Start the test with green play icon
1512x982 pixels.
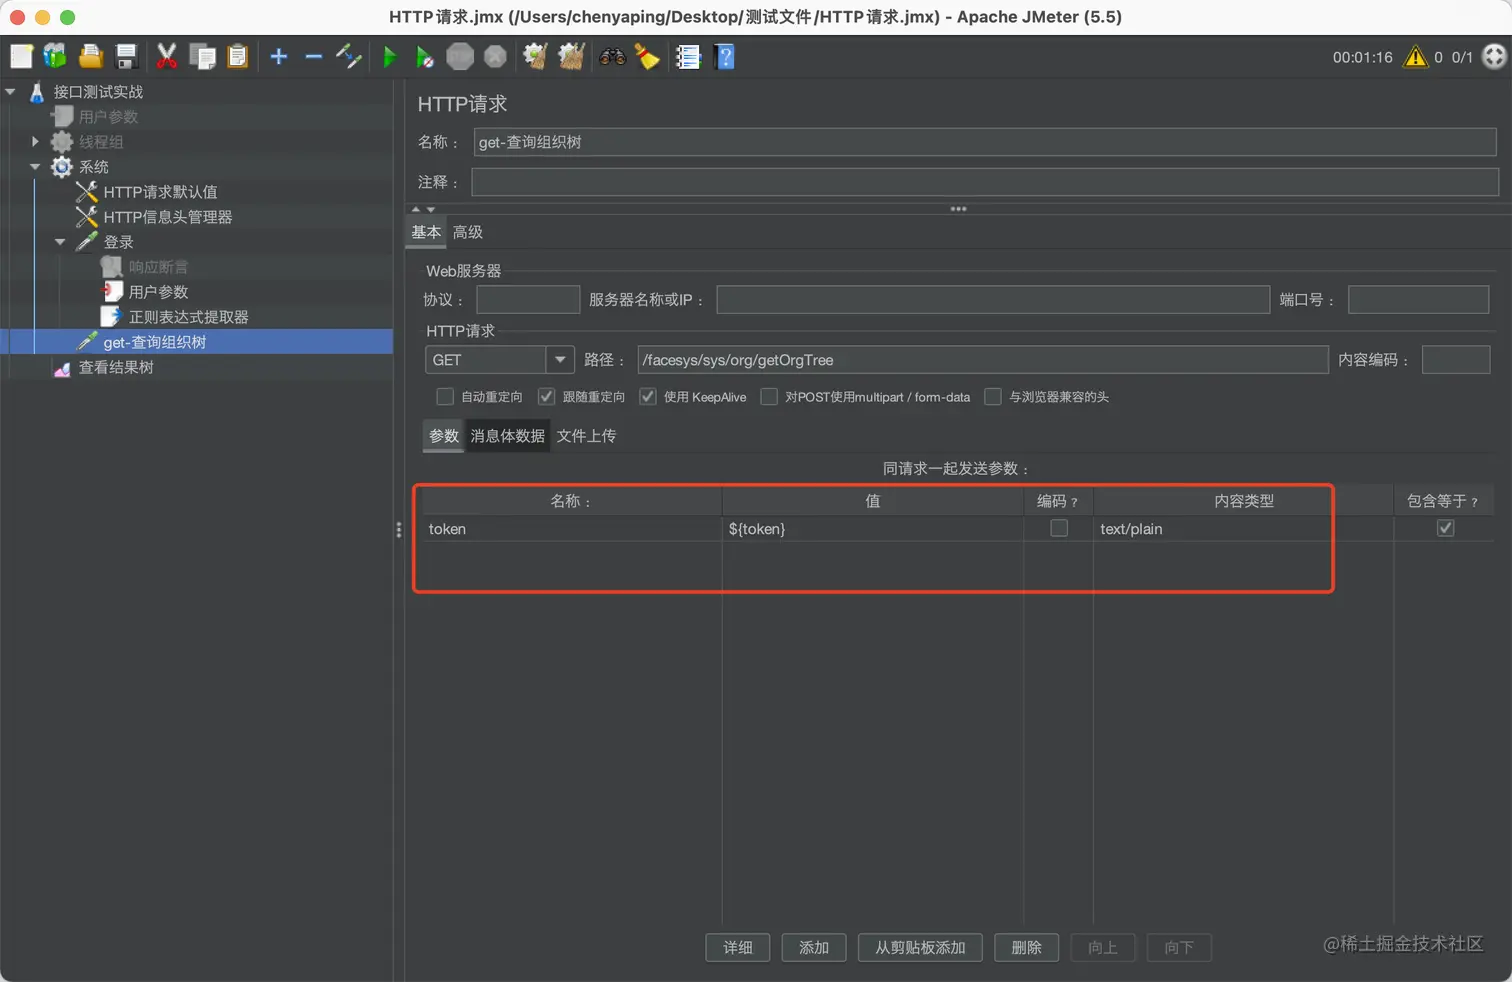click(x=390, y=57)
